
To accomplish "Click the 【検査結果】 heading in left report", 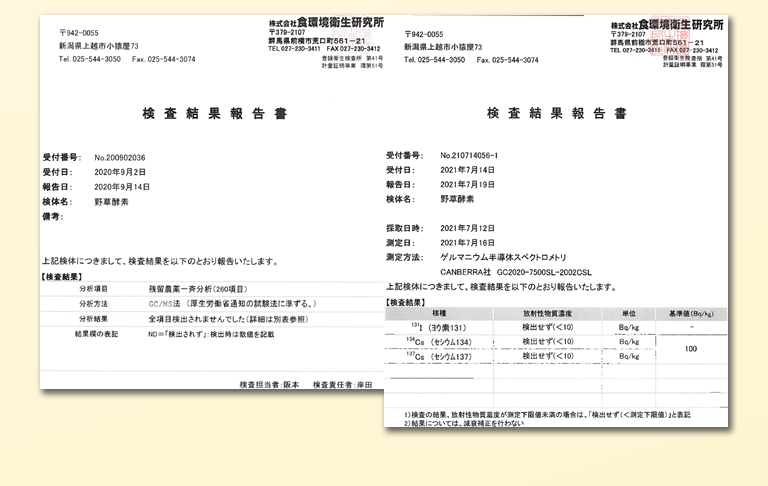I will coord(62,277).
